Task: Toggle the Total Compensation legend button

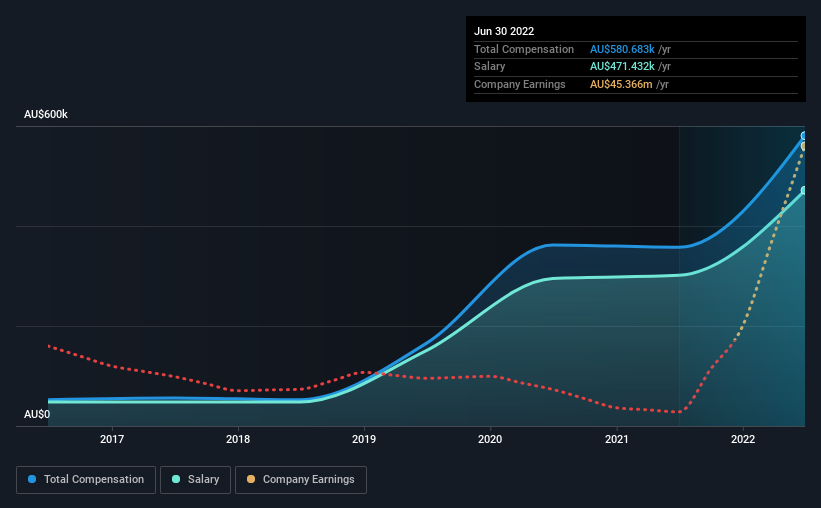Action: (86, 480)
